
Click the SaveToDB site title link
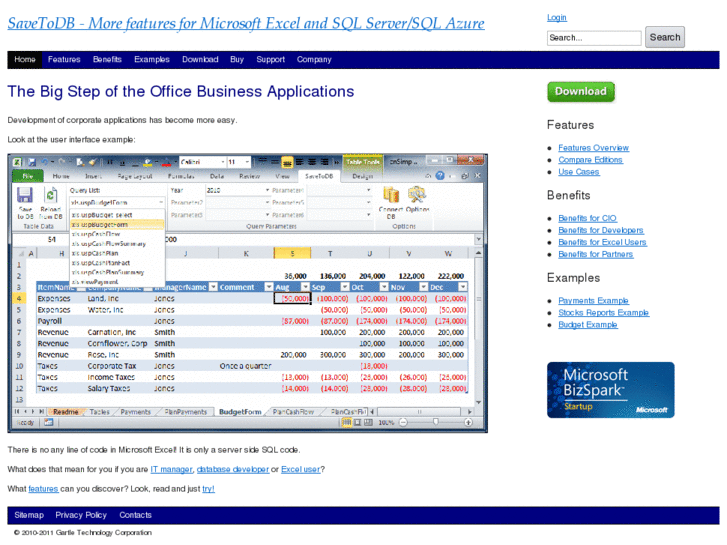[x=246, y=23]
